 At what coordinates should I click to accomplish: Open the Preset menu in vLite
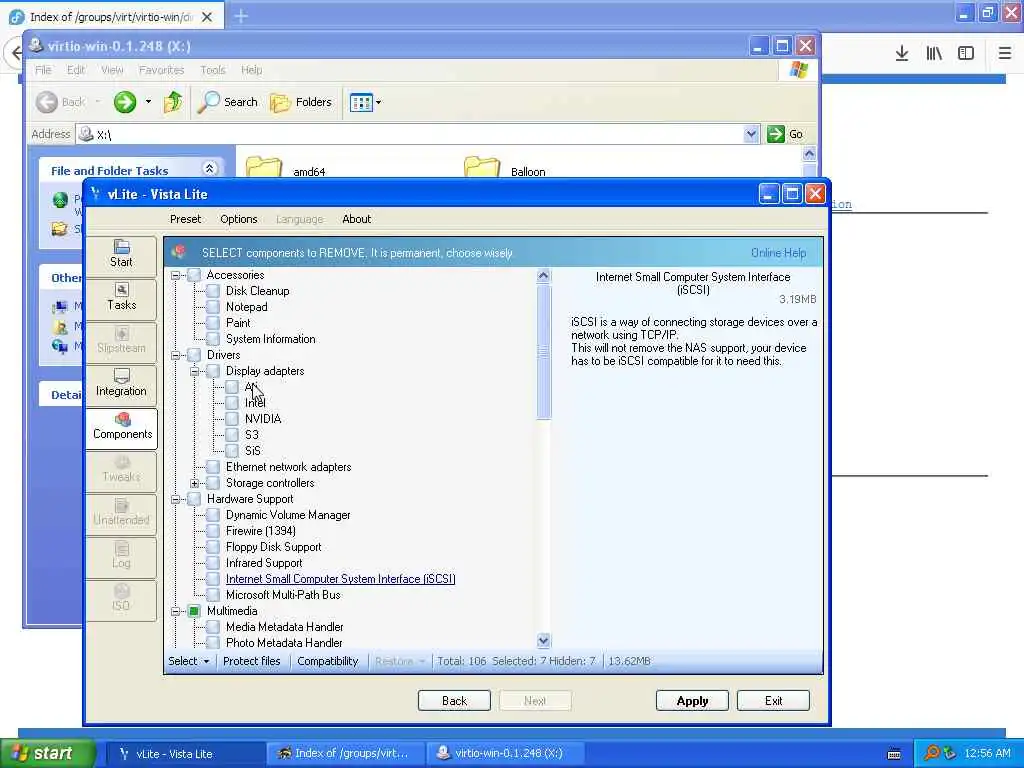coord(185,219)
